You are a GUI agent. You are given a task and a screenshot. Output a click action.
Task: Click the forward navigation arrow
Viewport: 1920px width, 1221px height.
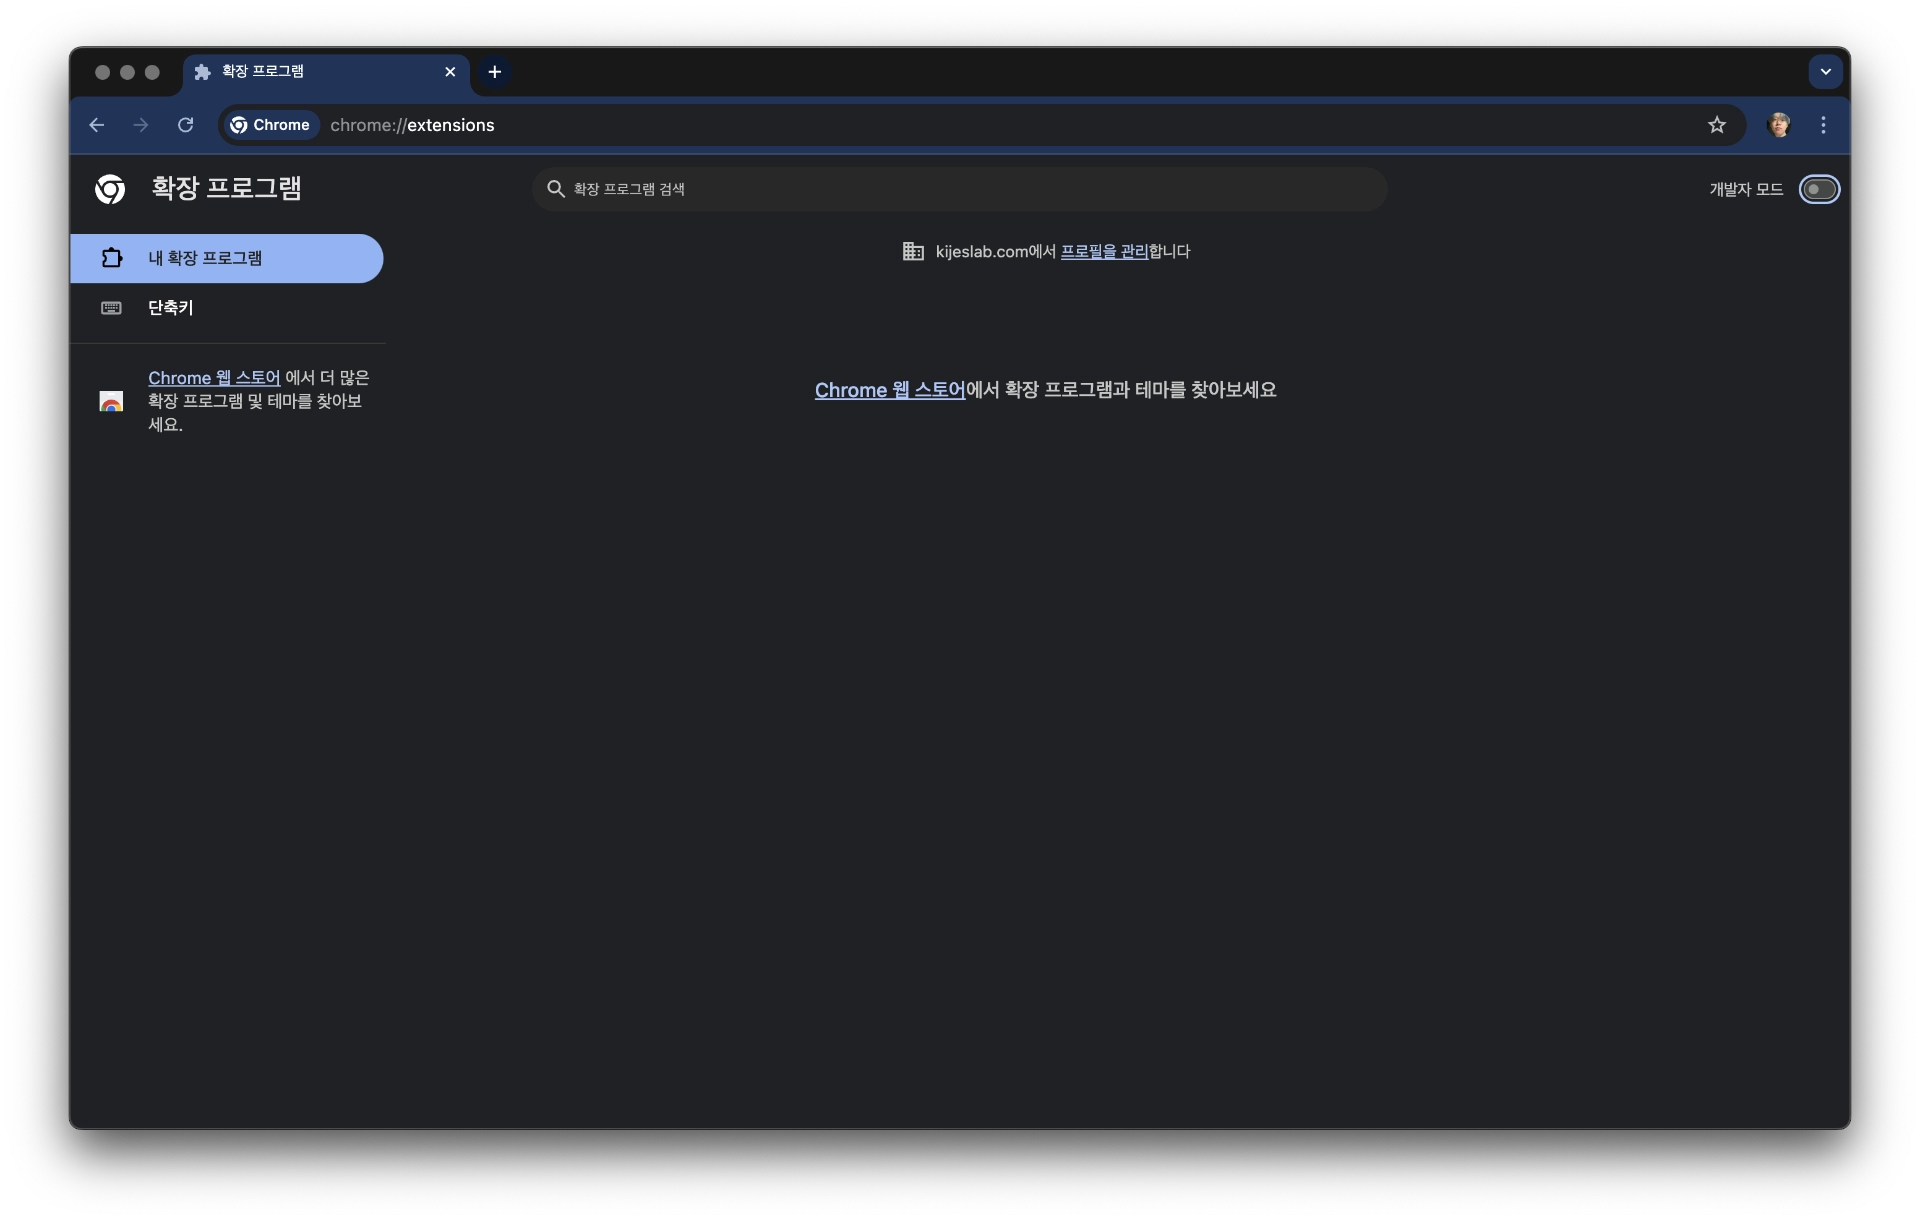pos(140,125)
